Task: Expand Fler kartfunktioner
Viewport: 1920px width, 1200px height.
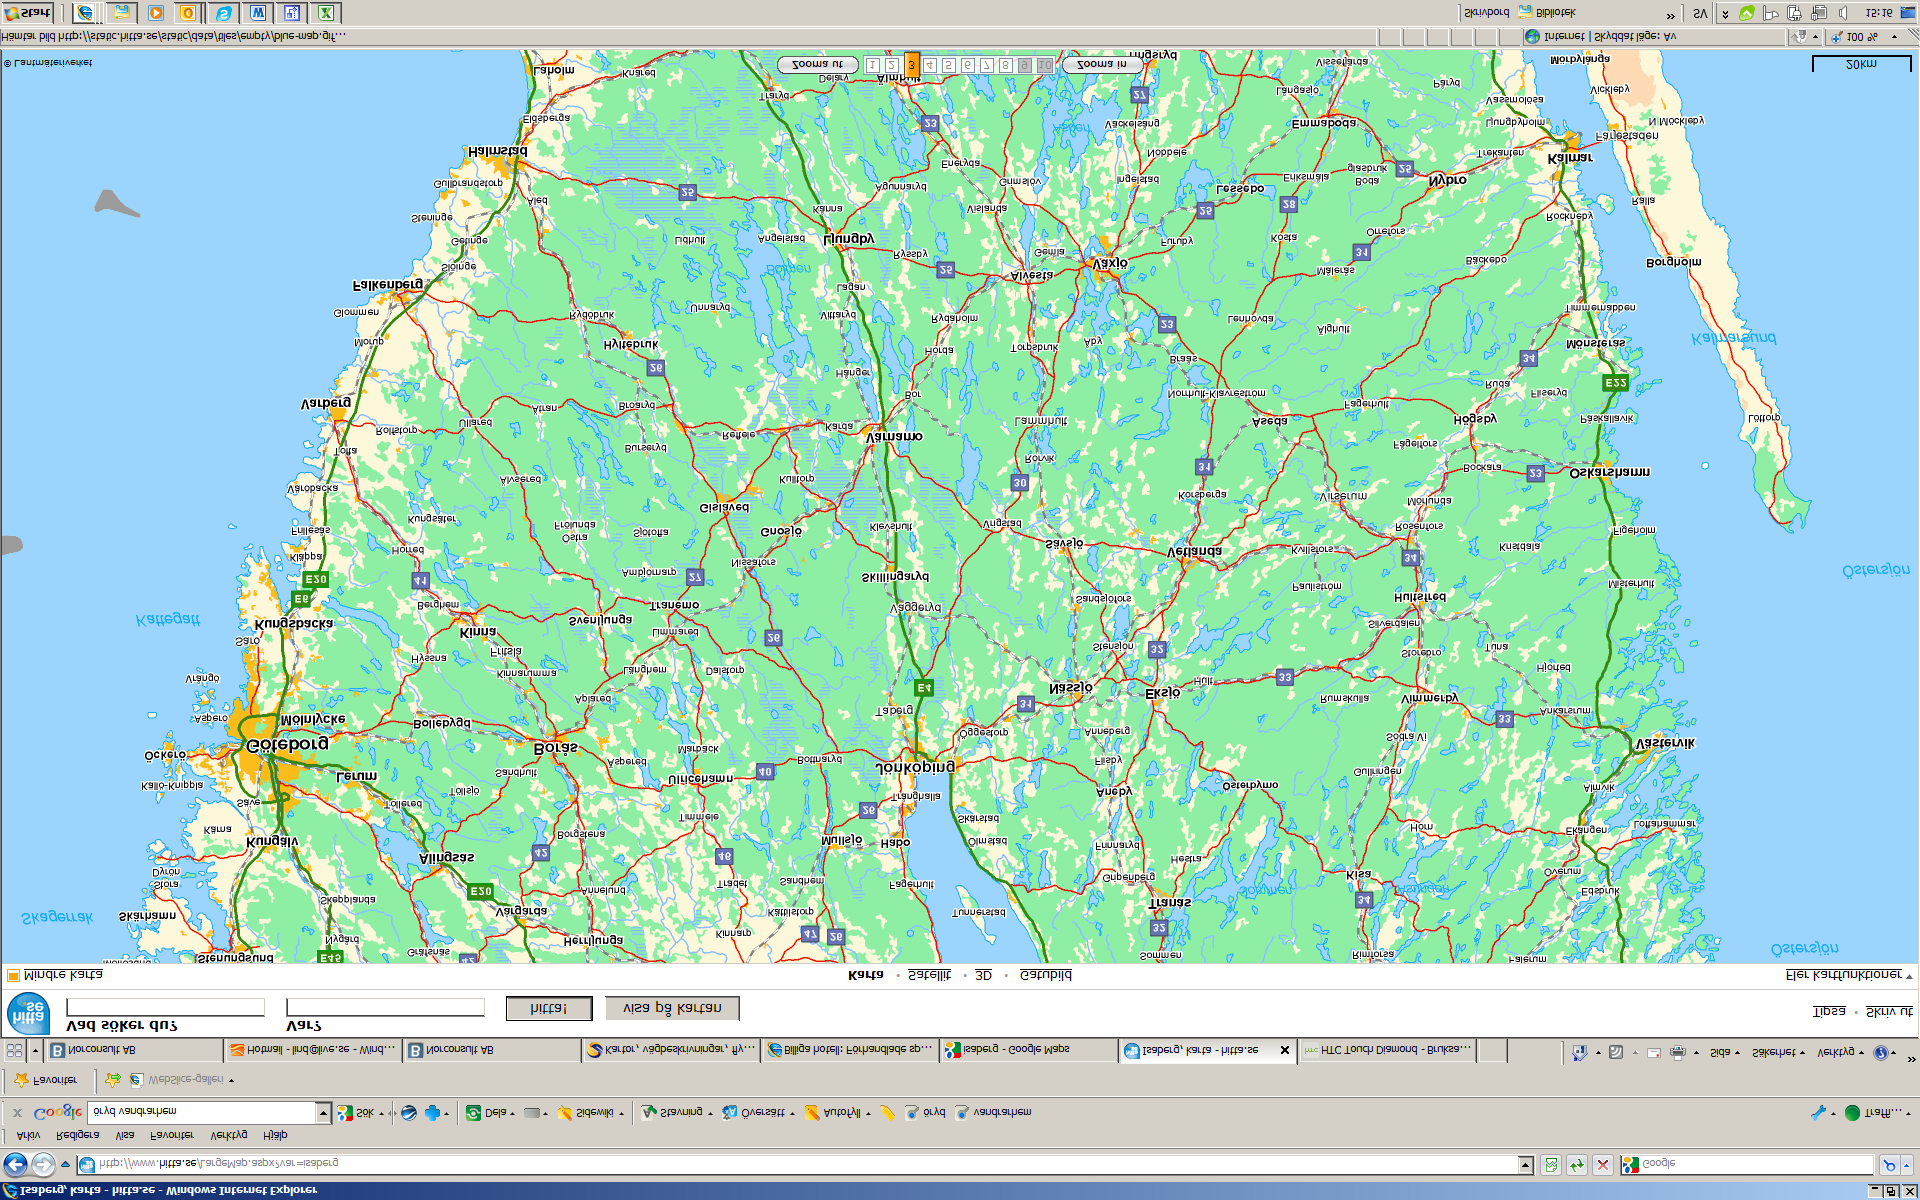Action: coord(1849,975)
